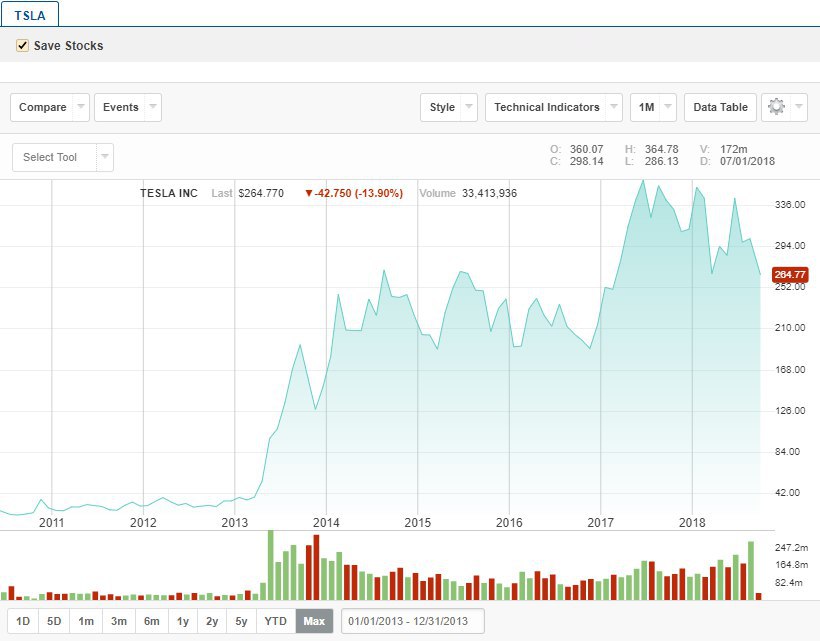Select the 5D time range
Viewport: 820px width, 641px height.
[x=54, y=621]
